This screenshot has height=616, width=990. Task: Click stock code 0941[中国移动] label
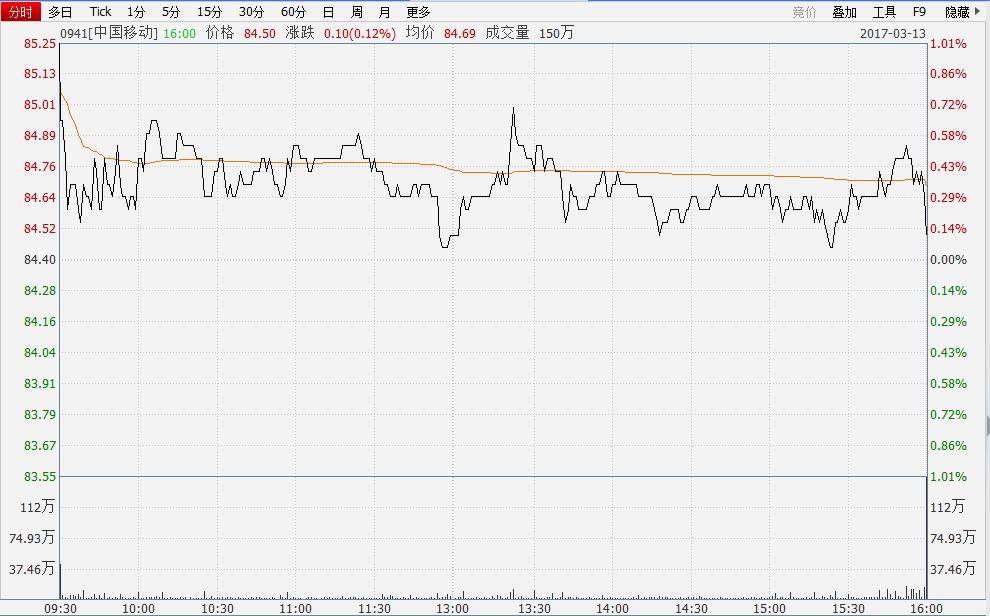click(x=109, y=33)
